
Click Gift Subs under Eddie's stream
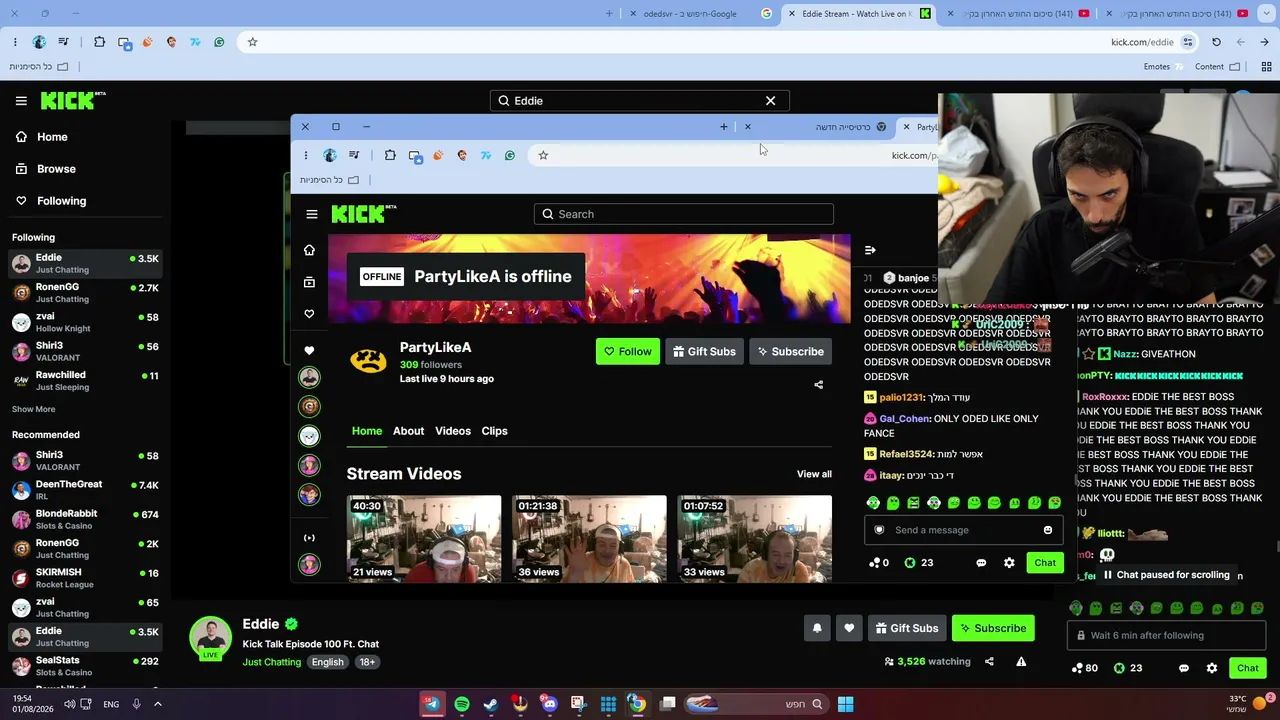point(907,628)
